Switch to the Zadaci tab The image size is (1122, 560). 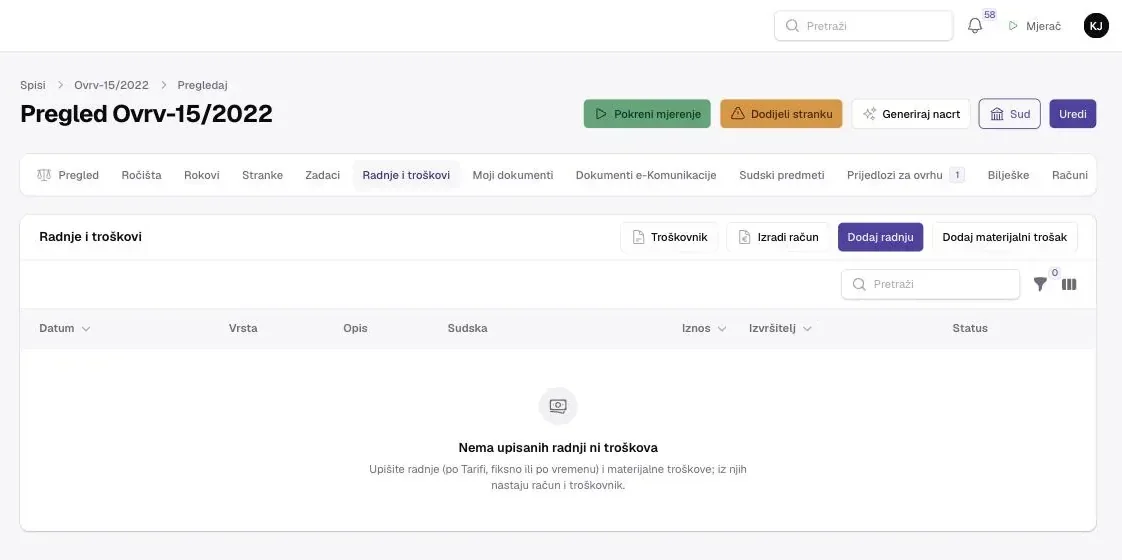(x=323, y=175)
